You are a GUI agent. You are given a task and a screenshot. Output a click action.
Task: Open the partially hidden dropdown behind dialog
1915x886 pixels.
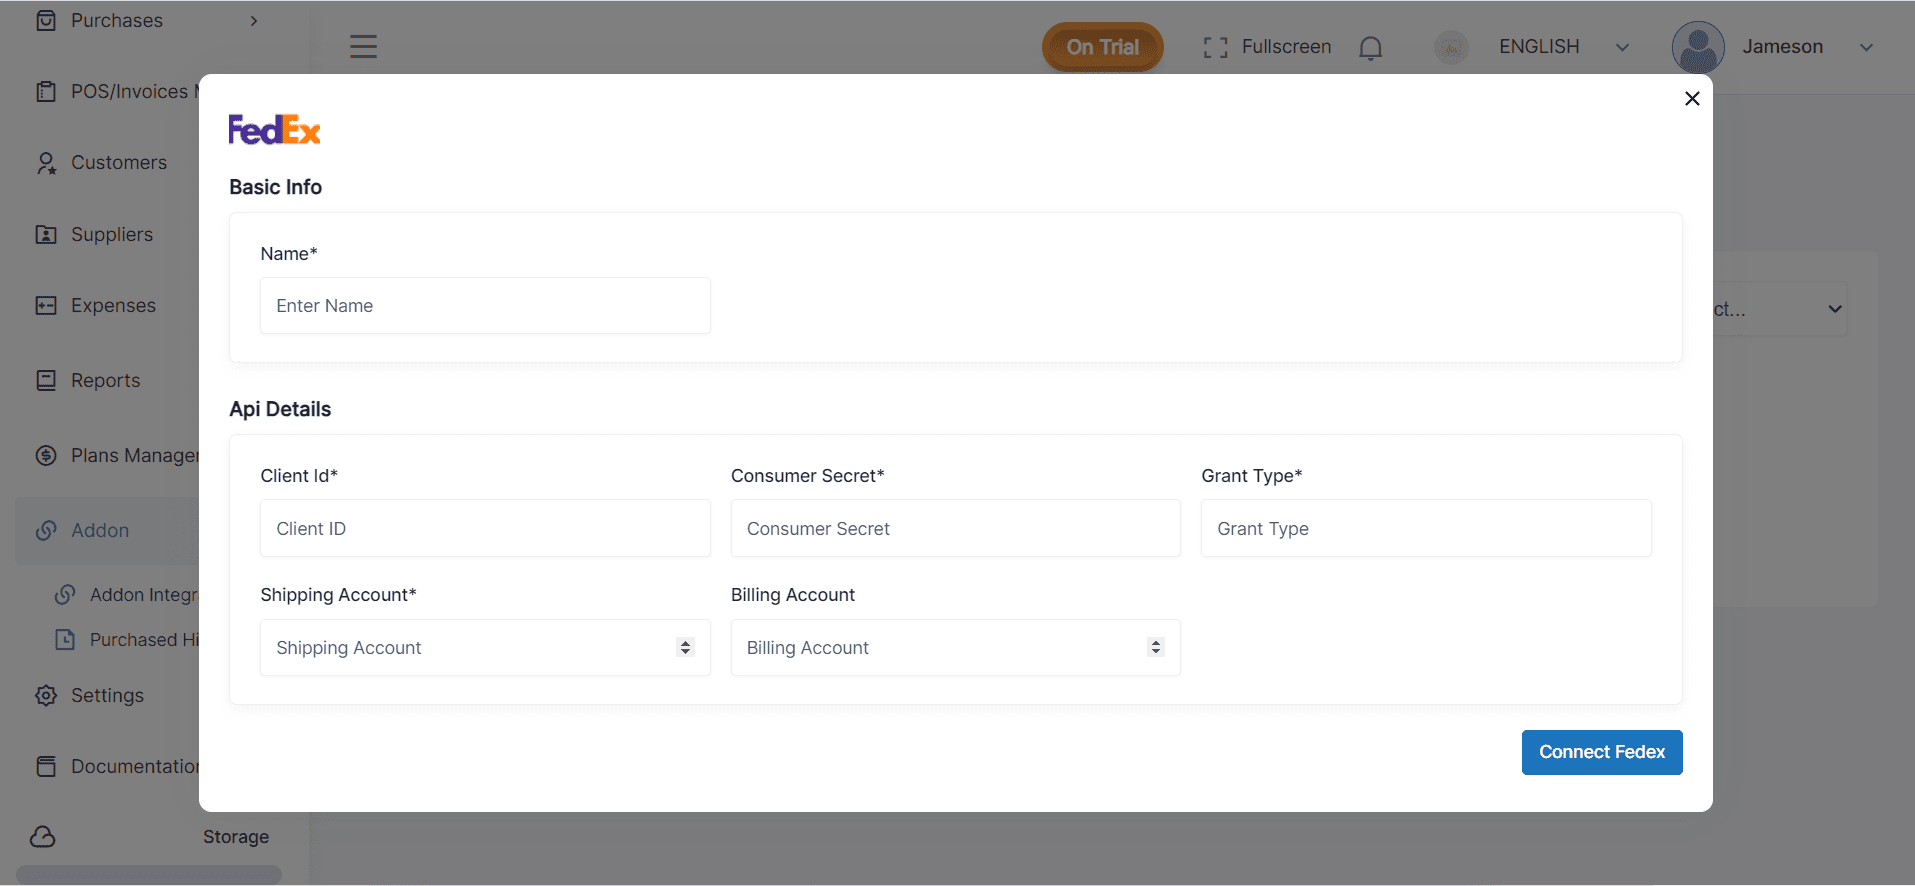[1780, 309]
